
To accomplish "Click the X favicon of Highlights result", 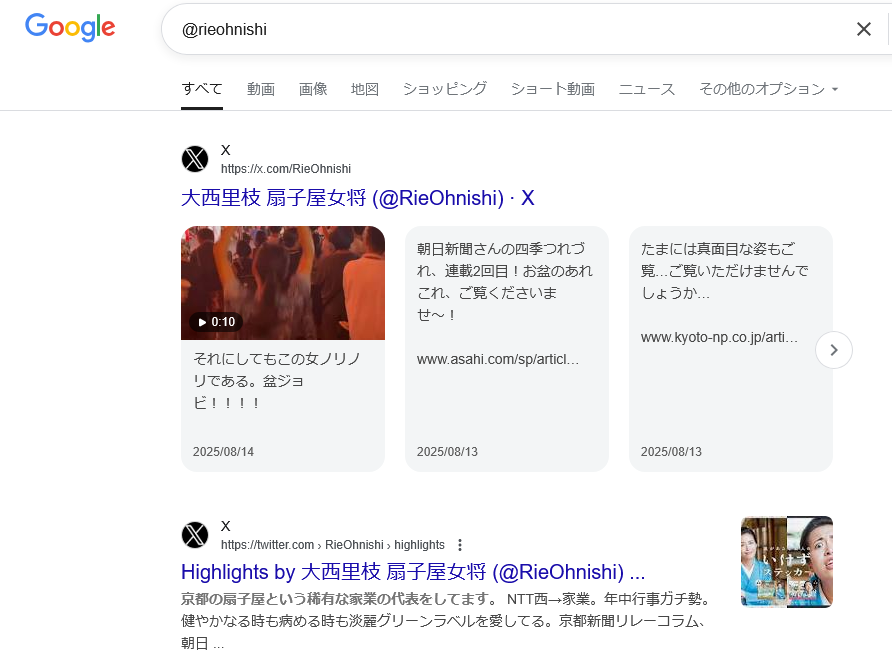I will click(195, 535).
